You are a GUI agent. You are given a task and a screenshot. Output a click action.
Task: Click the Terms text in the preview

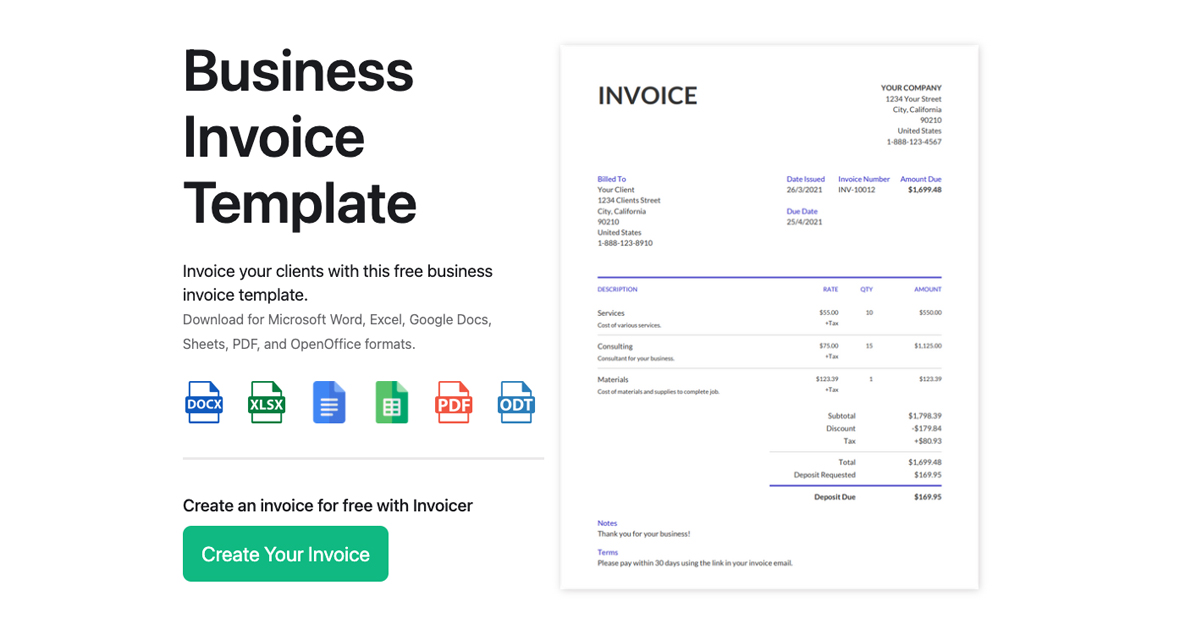point(607,552)
